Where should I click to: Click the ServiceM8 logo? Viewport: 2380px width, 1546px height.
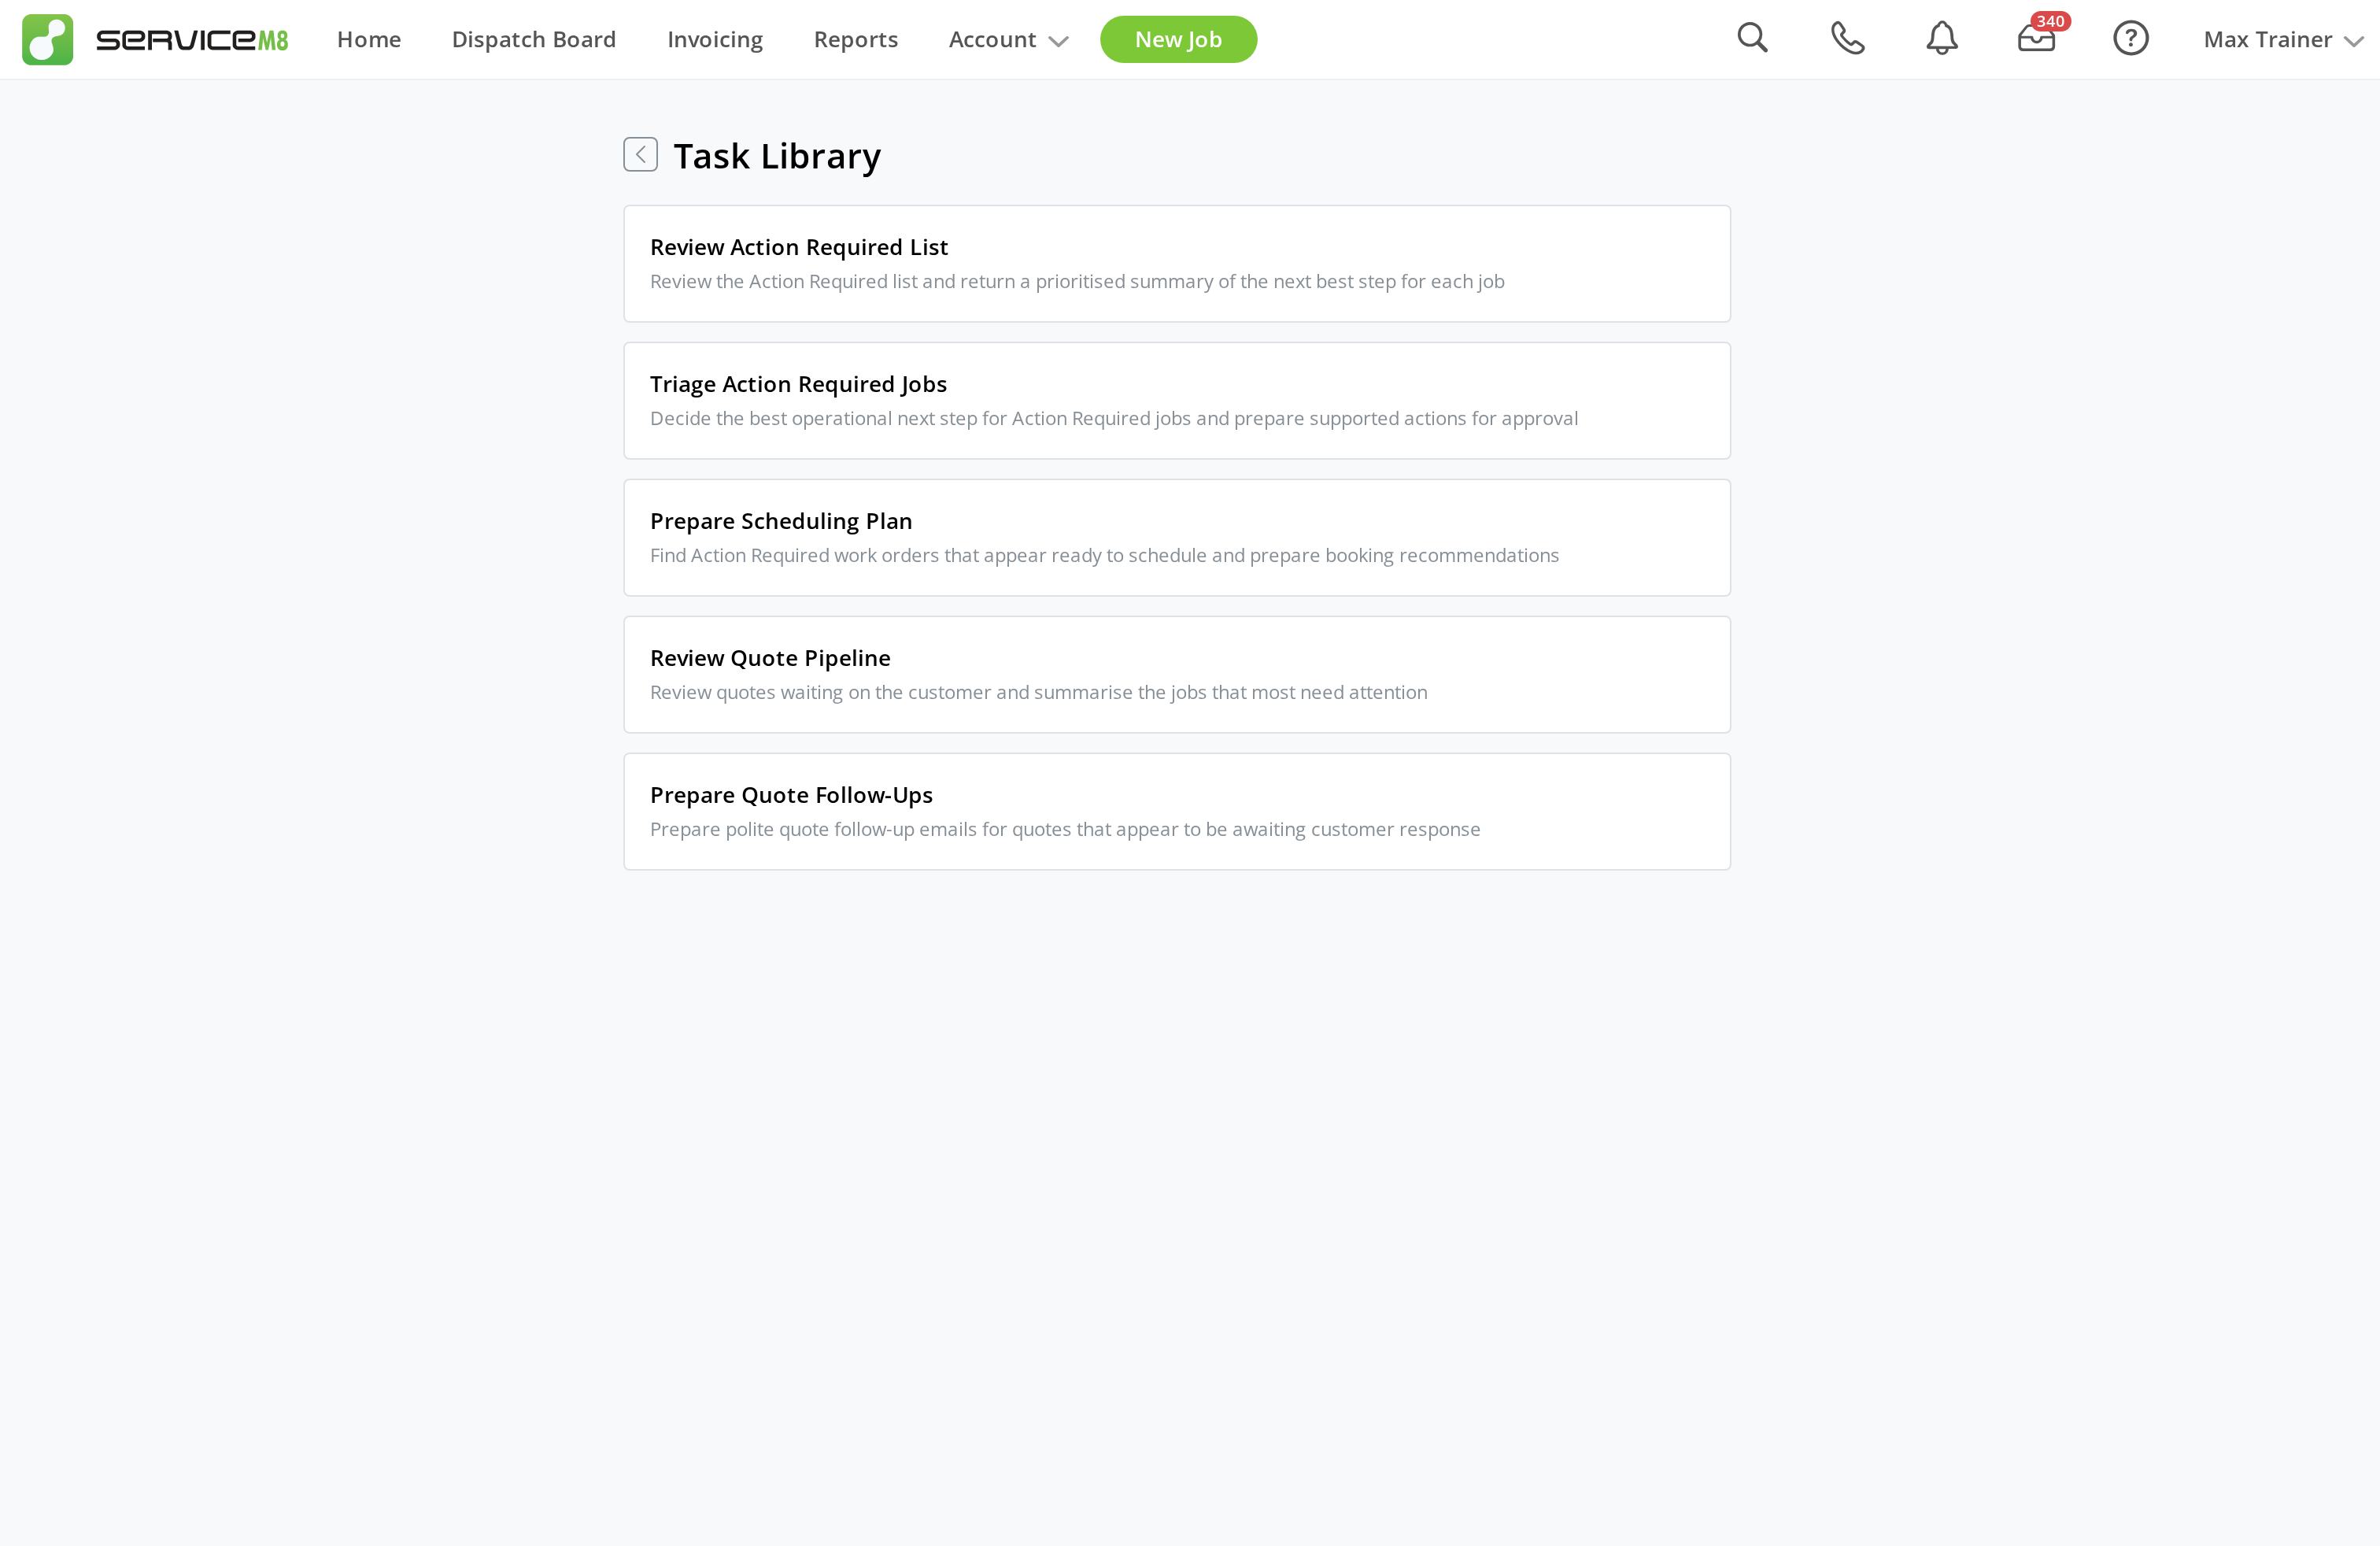[x=155, y=39]
